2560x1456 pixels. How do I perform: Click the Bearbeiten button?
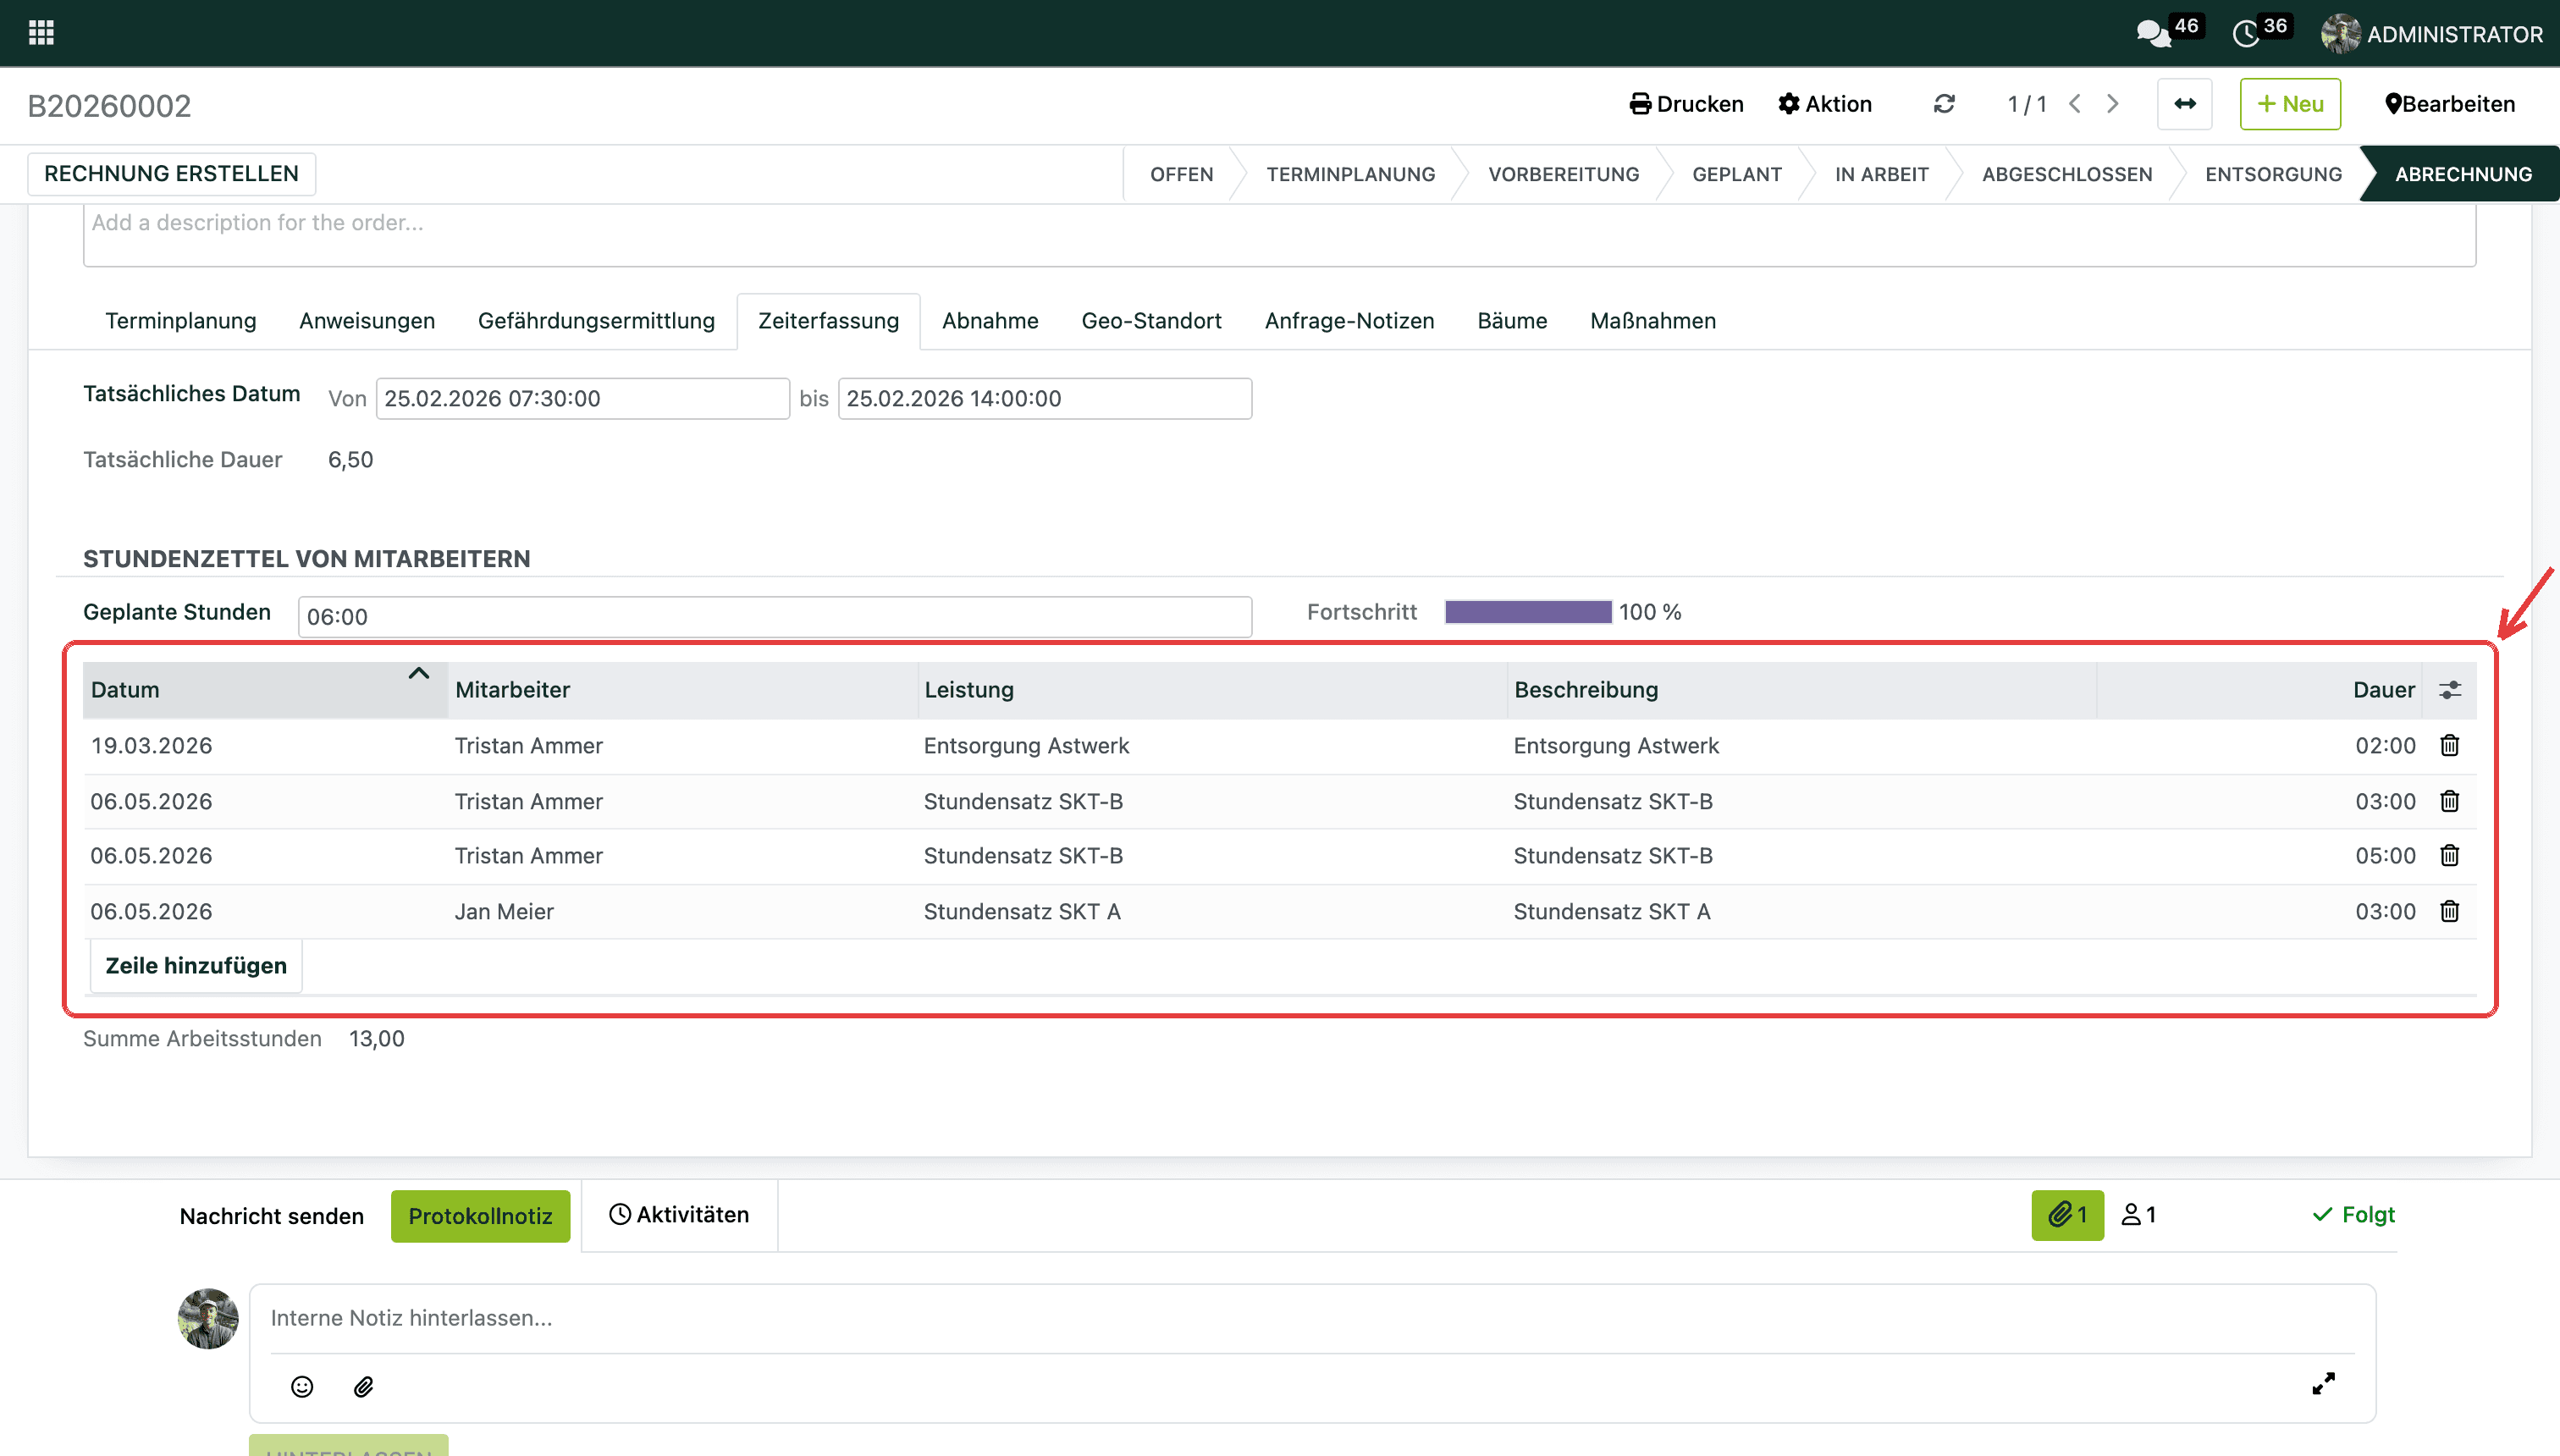(x=2450, y=104)
